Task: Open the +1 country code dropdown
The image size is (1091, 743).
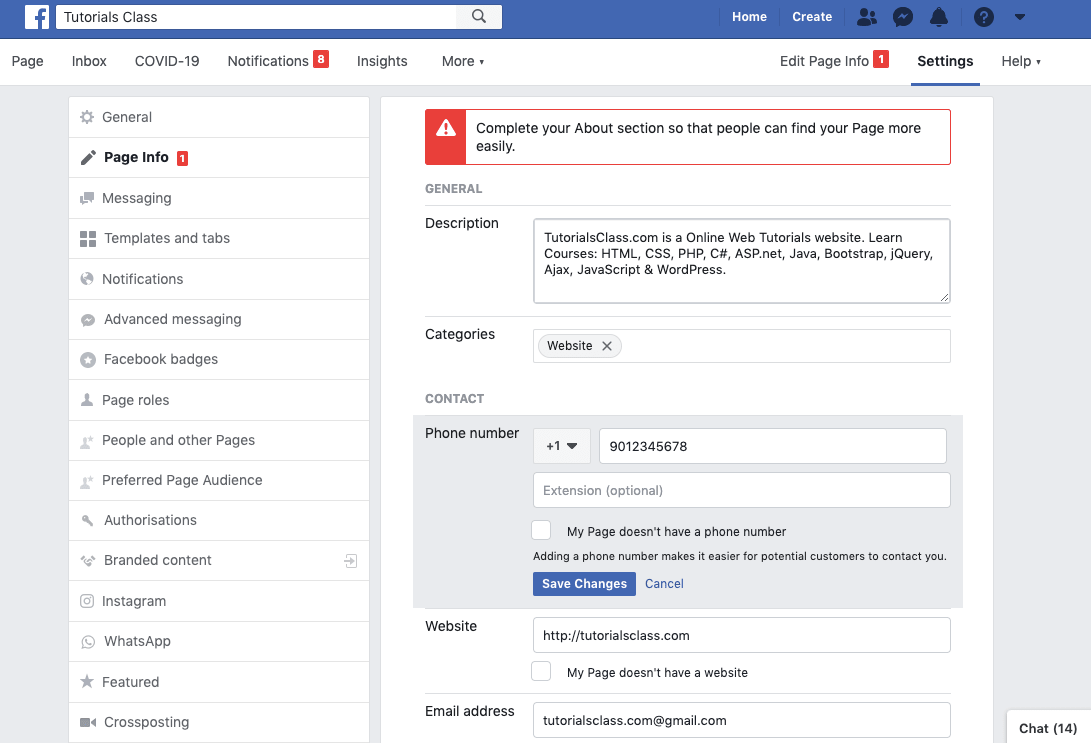Action: 561,446
